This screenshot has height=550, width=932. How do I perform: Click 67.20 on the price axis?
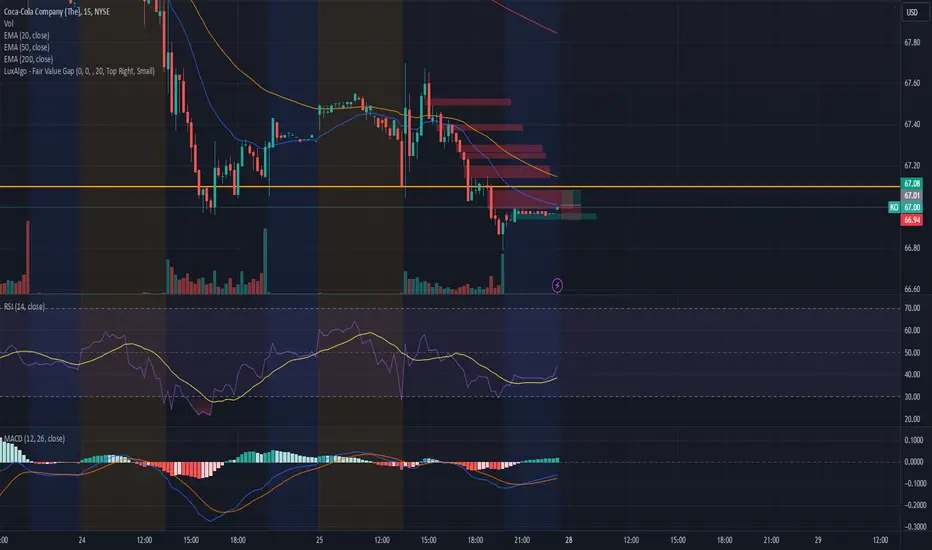(x=912, y=165)
